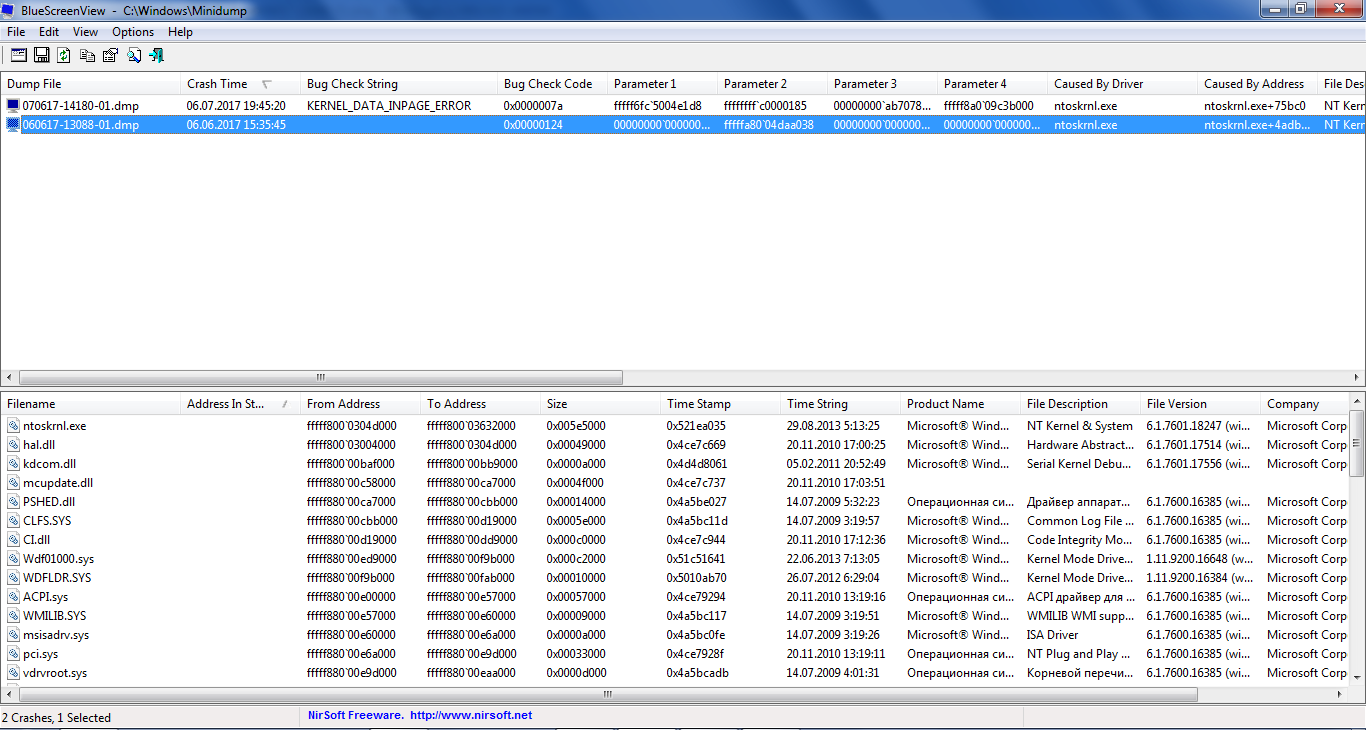Click the Exit door toolbar icon

[156, 56]
